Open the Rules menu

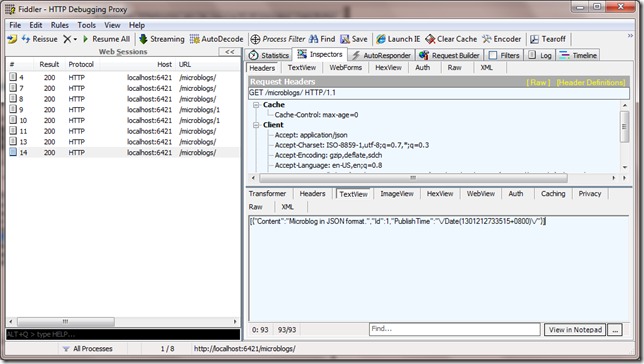click(60, 25)
